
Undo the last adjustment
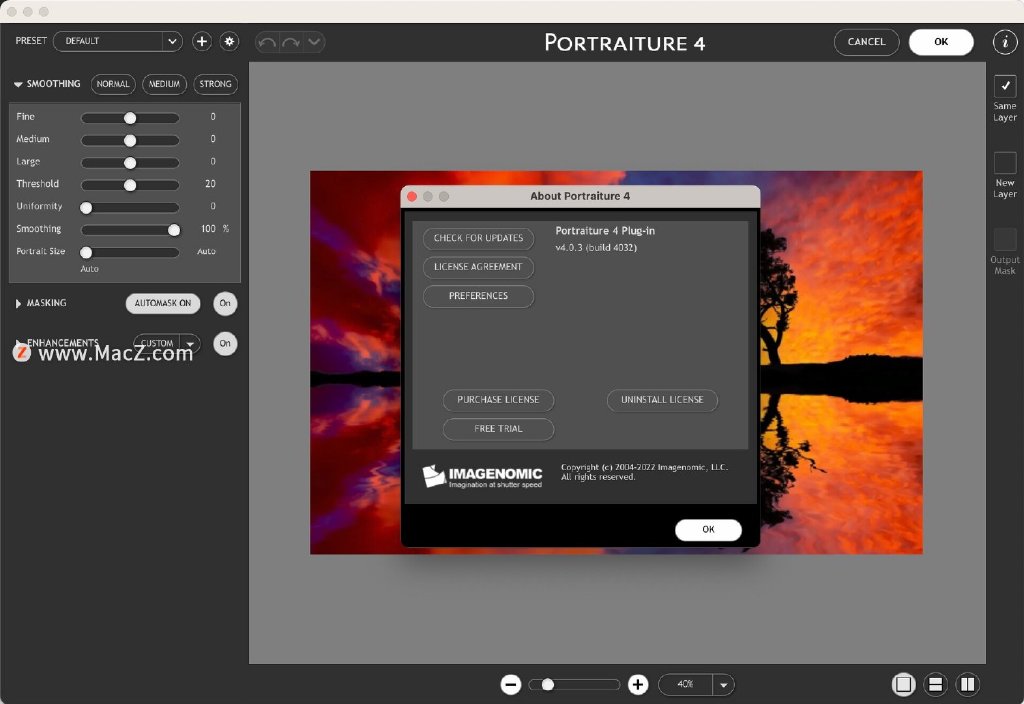(x=266, y=42)
